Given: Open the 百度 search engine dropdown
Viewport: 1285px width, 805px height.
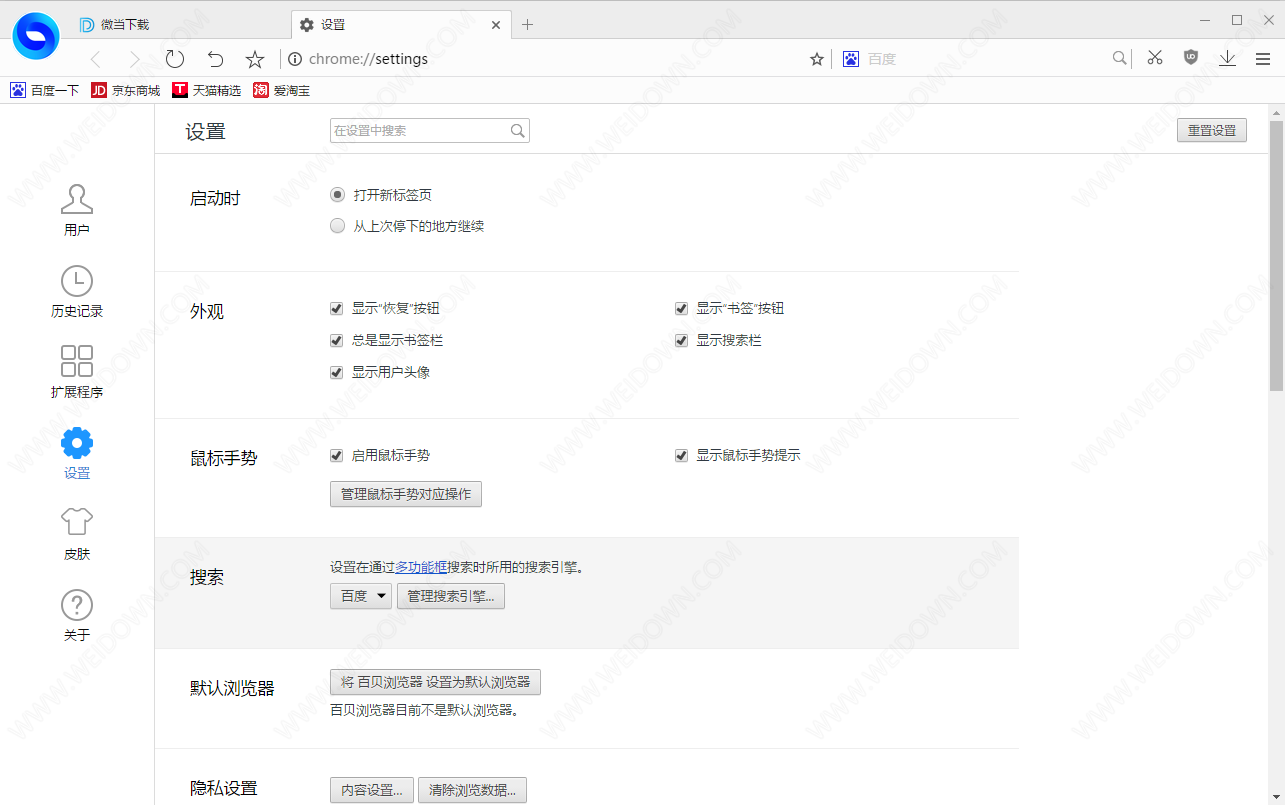Looking at the screenshot, I should click(361, 596).
